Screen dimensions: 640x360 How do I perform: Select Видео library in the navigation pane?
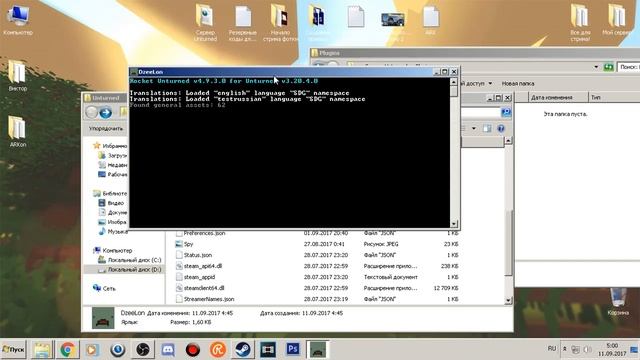[x=111, y=203]
